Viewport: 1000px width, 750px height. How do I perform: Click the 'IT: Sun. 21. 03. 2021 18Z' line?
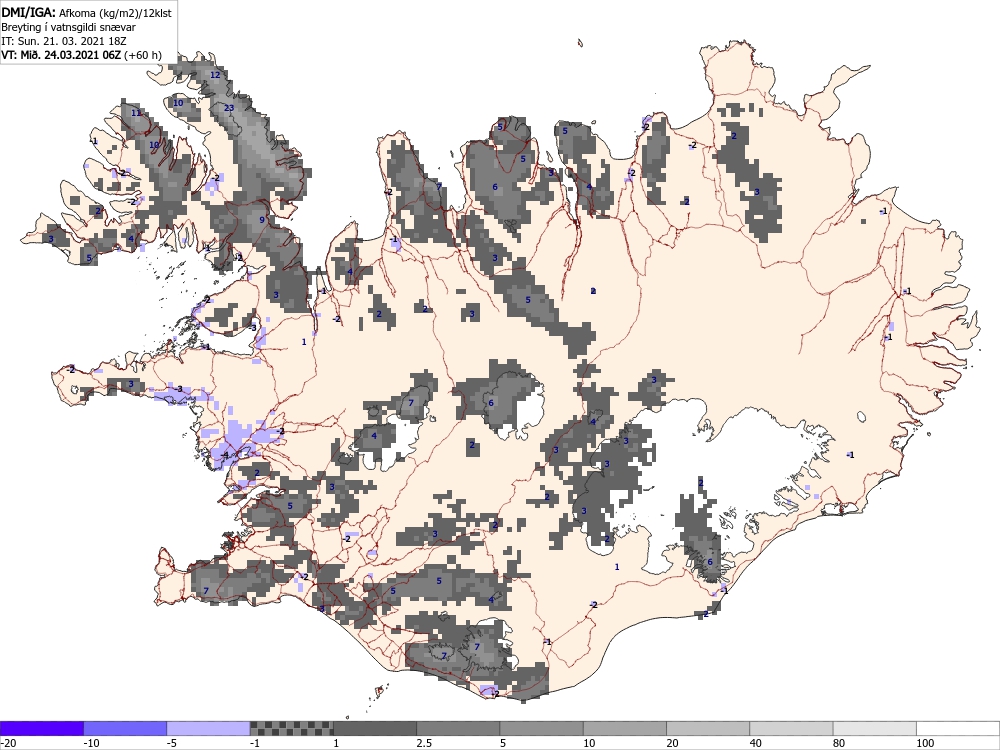click(64, 41)
